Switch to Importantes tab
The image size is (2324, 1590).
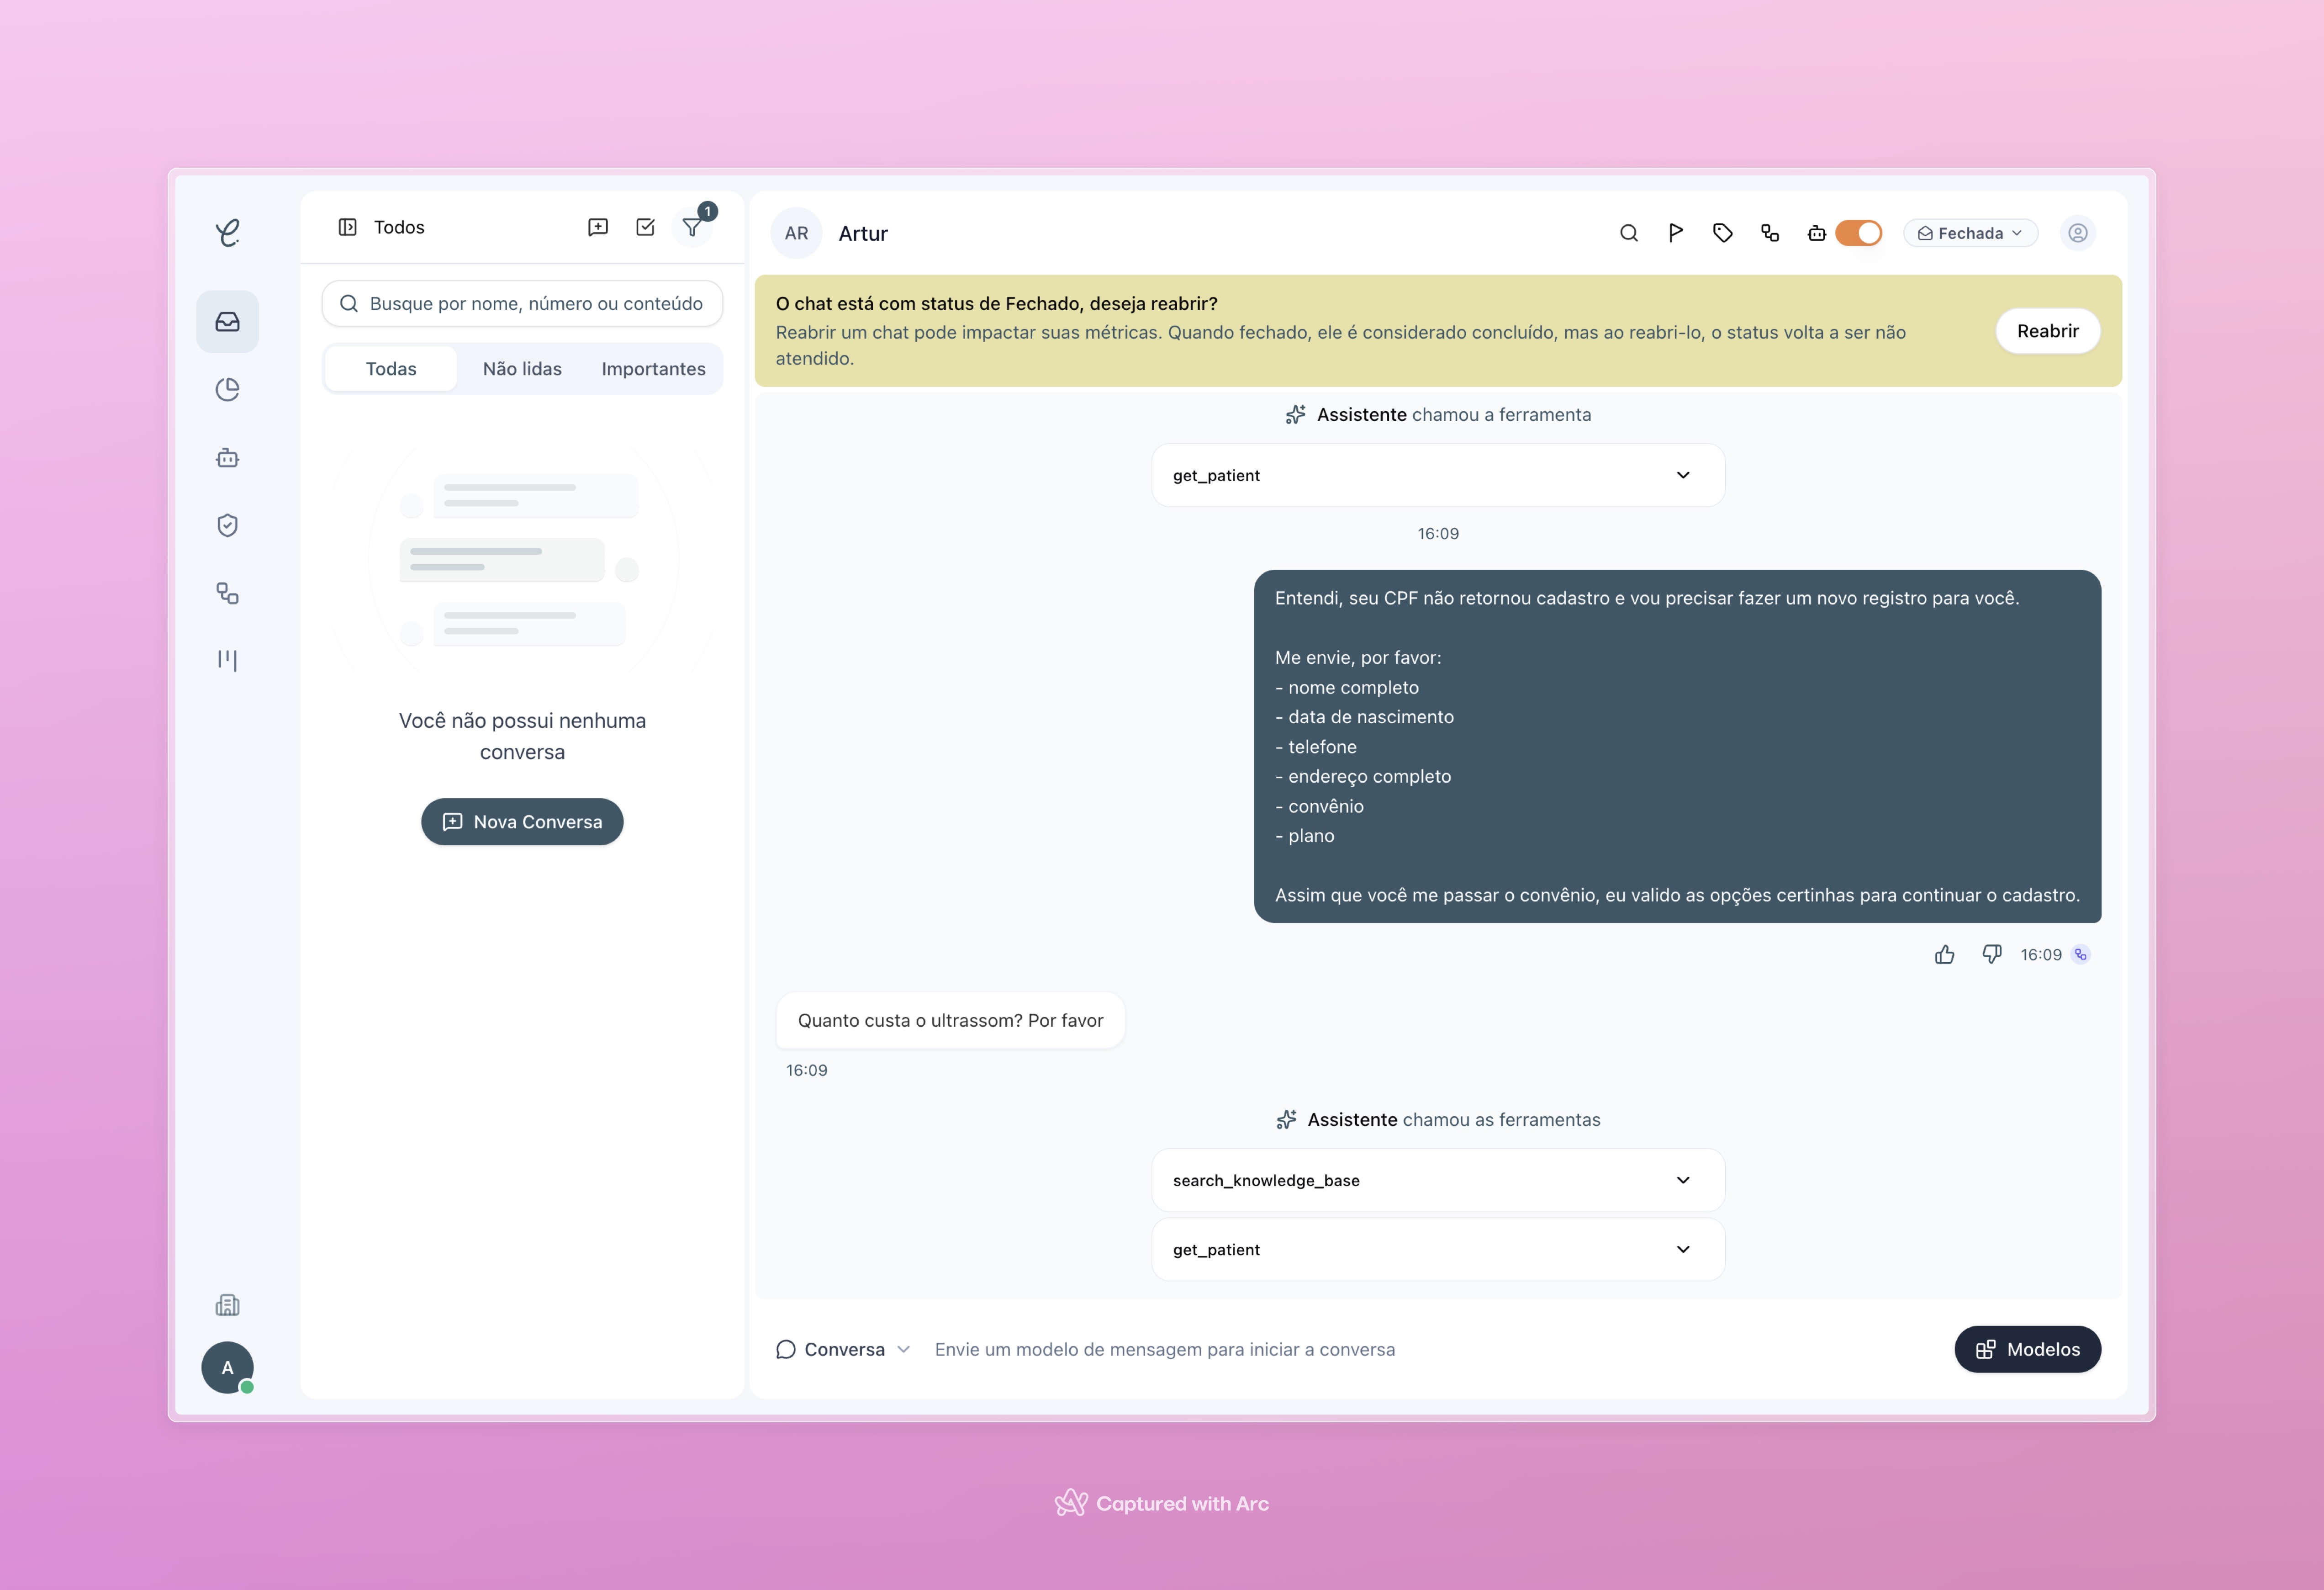click(x=653, y=369)
